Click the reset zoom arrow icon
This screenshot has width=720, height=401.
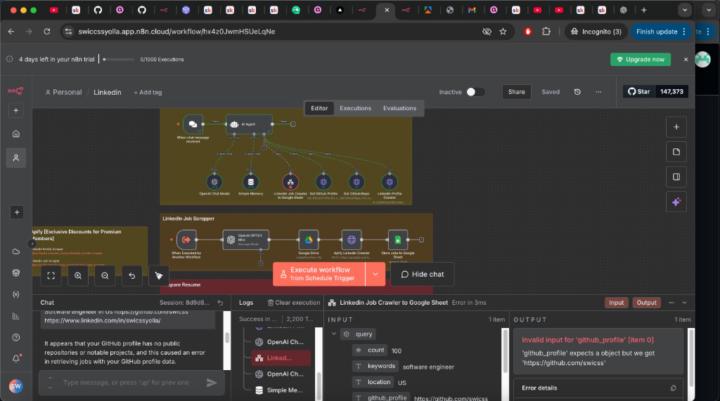coord(132,274)
